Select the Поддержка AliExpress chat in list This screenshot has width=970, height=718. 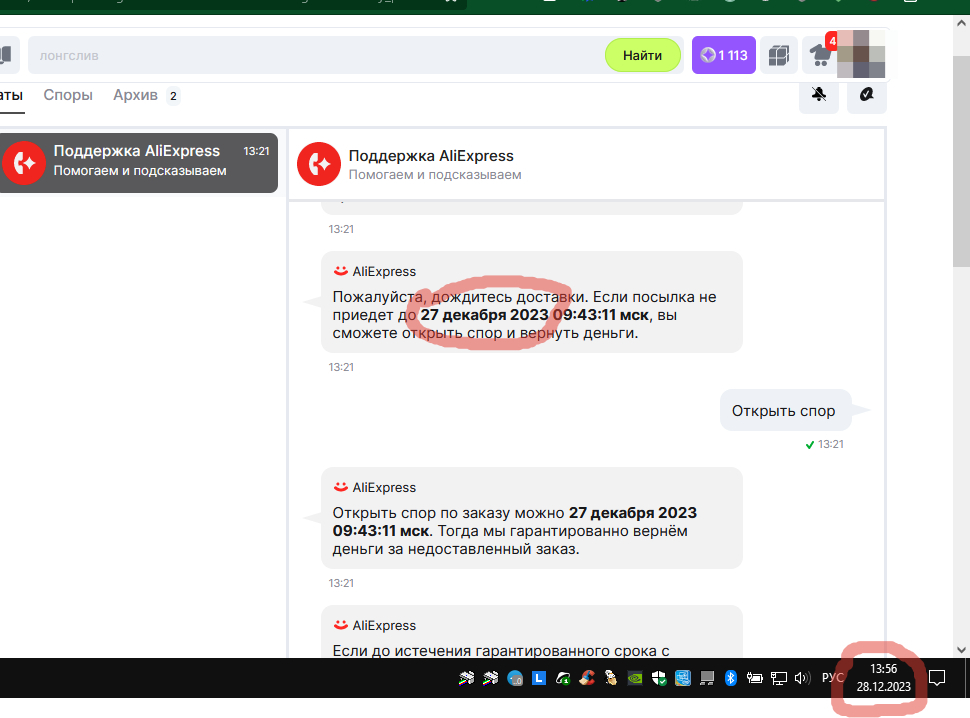(138, 161)
